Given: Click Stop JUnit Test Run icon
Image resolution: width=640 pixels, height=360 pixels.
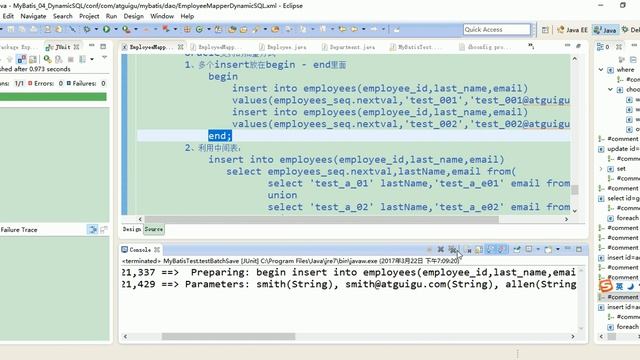Looking at the screenshot, I should point(71,59).
